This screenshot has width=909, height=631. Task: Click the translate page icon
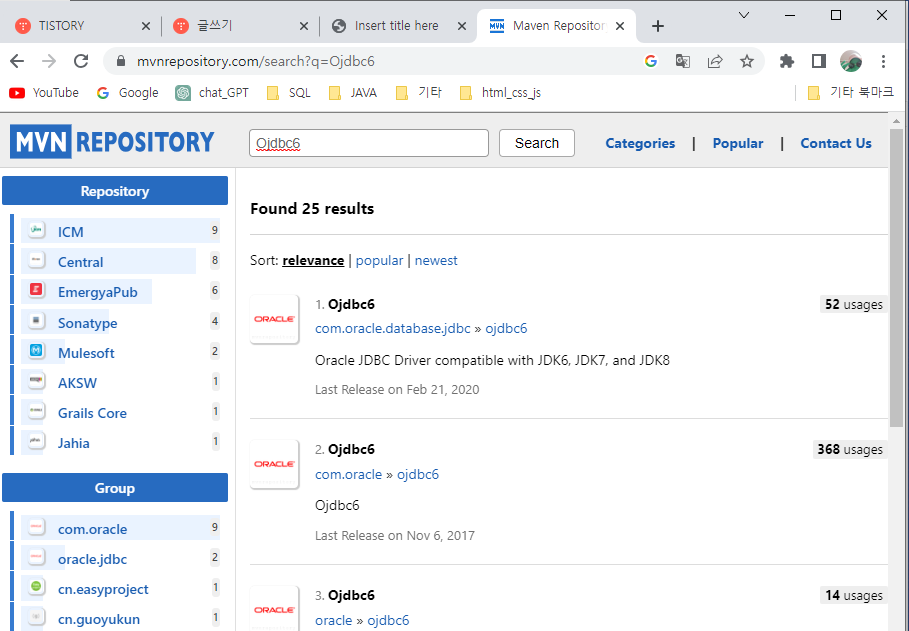(683, 61)
